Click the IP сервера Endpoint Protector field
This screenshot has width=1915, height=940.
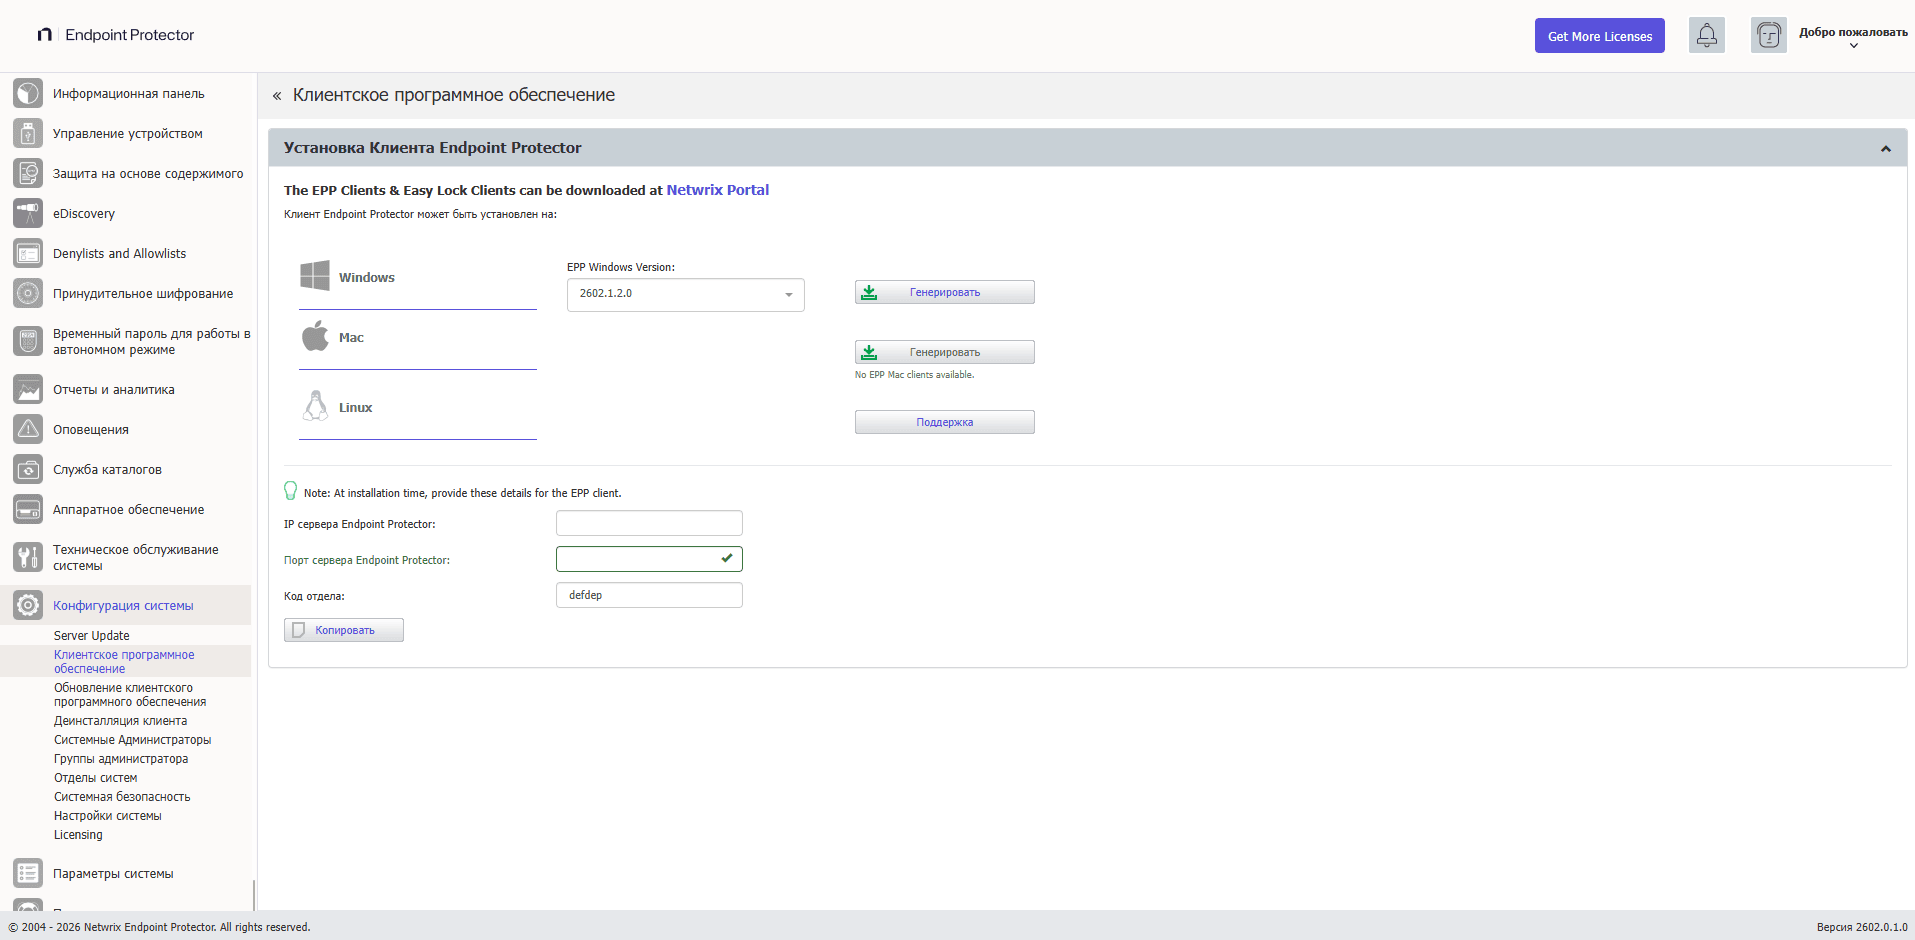649,523
